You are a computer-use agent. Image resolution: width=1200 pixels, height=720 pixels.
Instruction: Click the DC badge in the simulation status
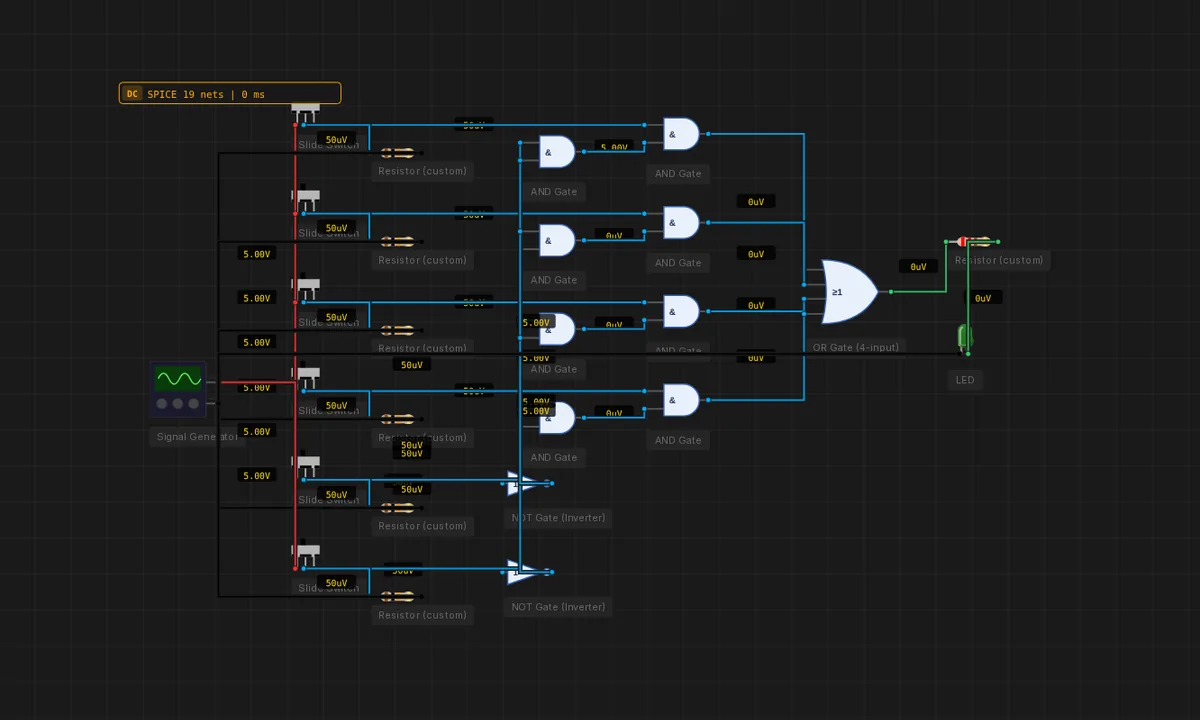132,94
